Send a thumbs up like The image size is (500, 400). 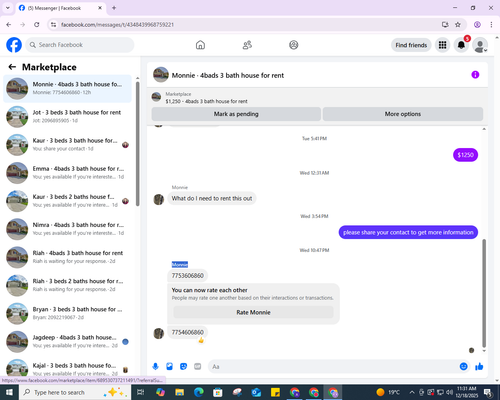tap(479, 367)
